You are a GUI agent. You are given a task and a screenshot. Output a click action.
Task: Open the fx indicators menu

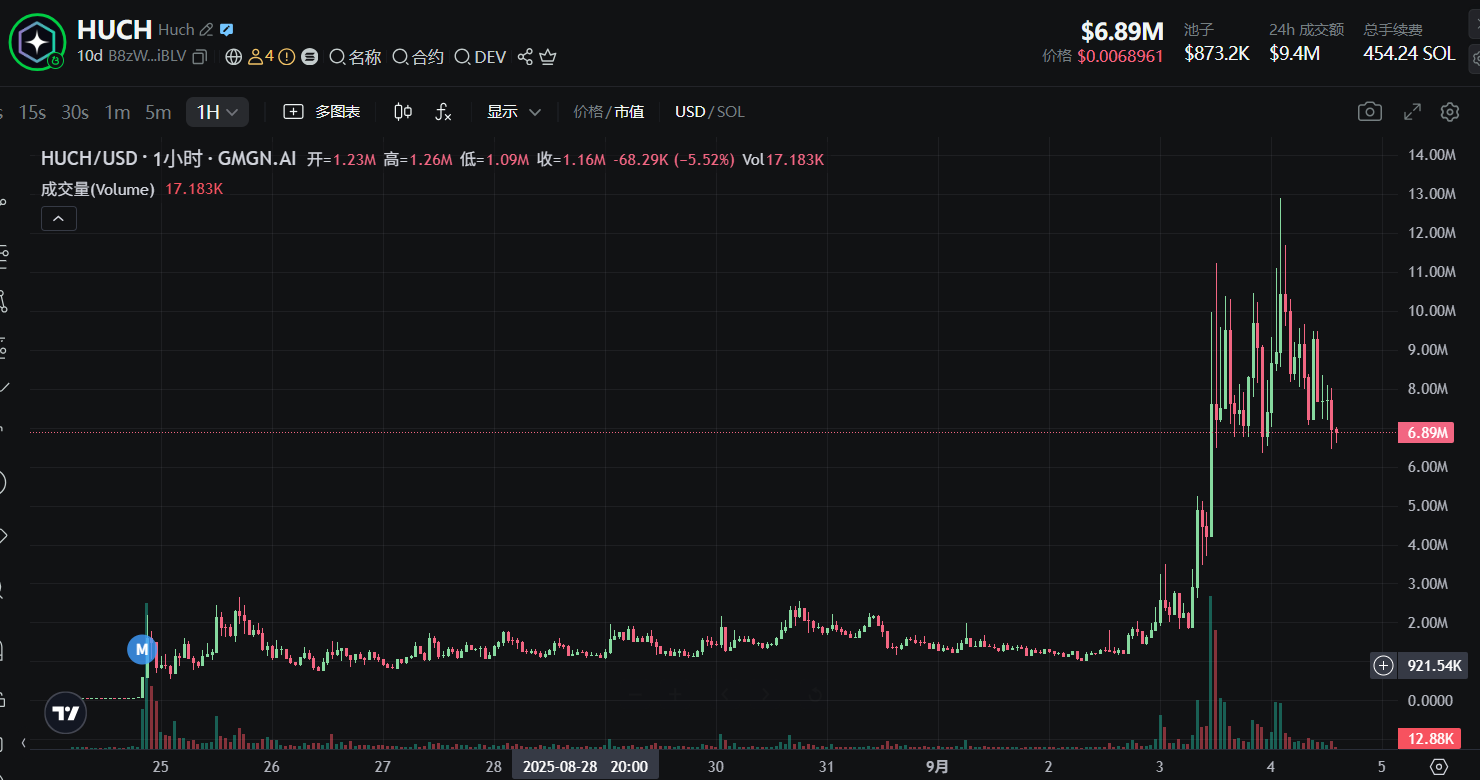443,112
